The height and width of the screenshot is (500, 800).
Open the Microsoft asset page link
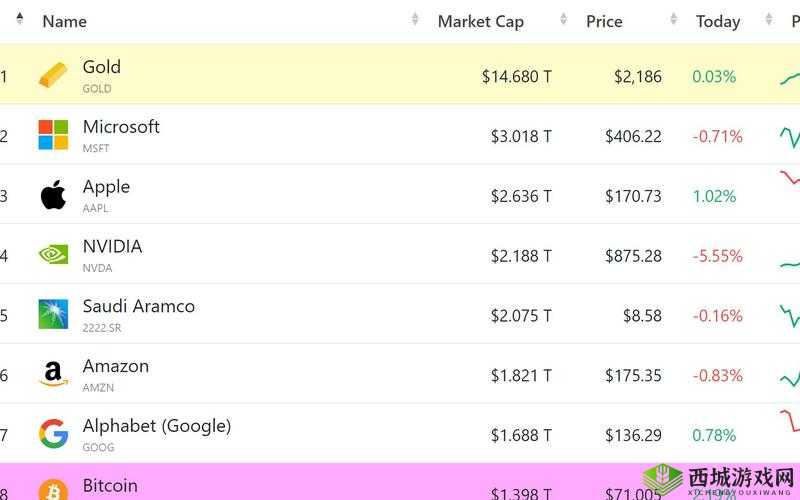click(121, 127)
